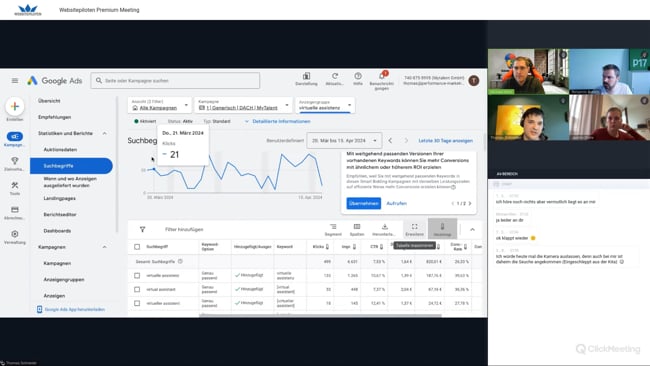Expand Detaillierte Informationen
650x366 pixels.
[277, 121]
